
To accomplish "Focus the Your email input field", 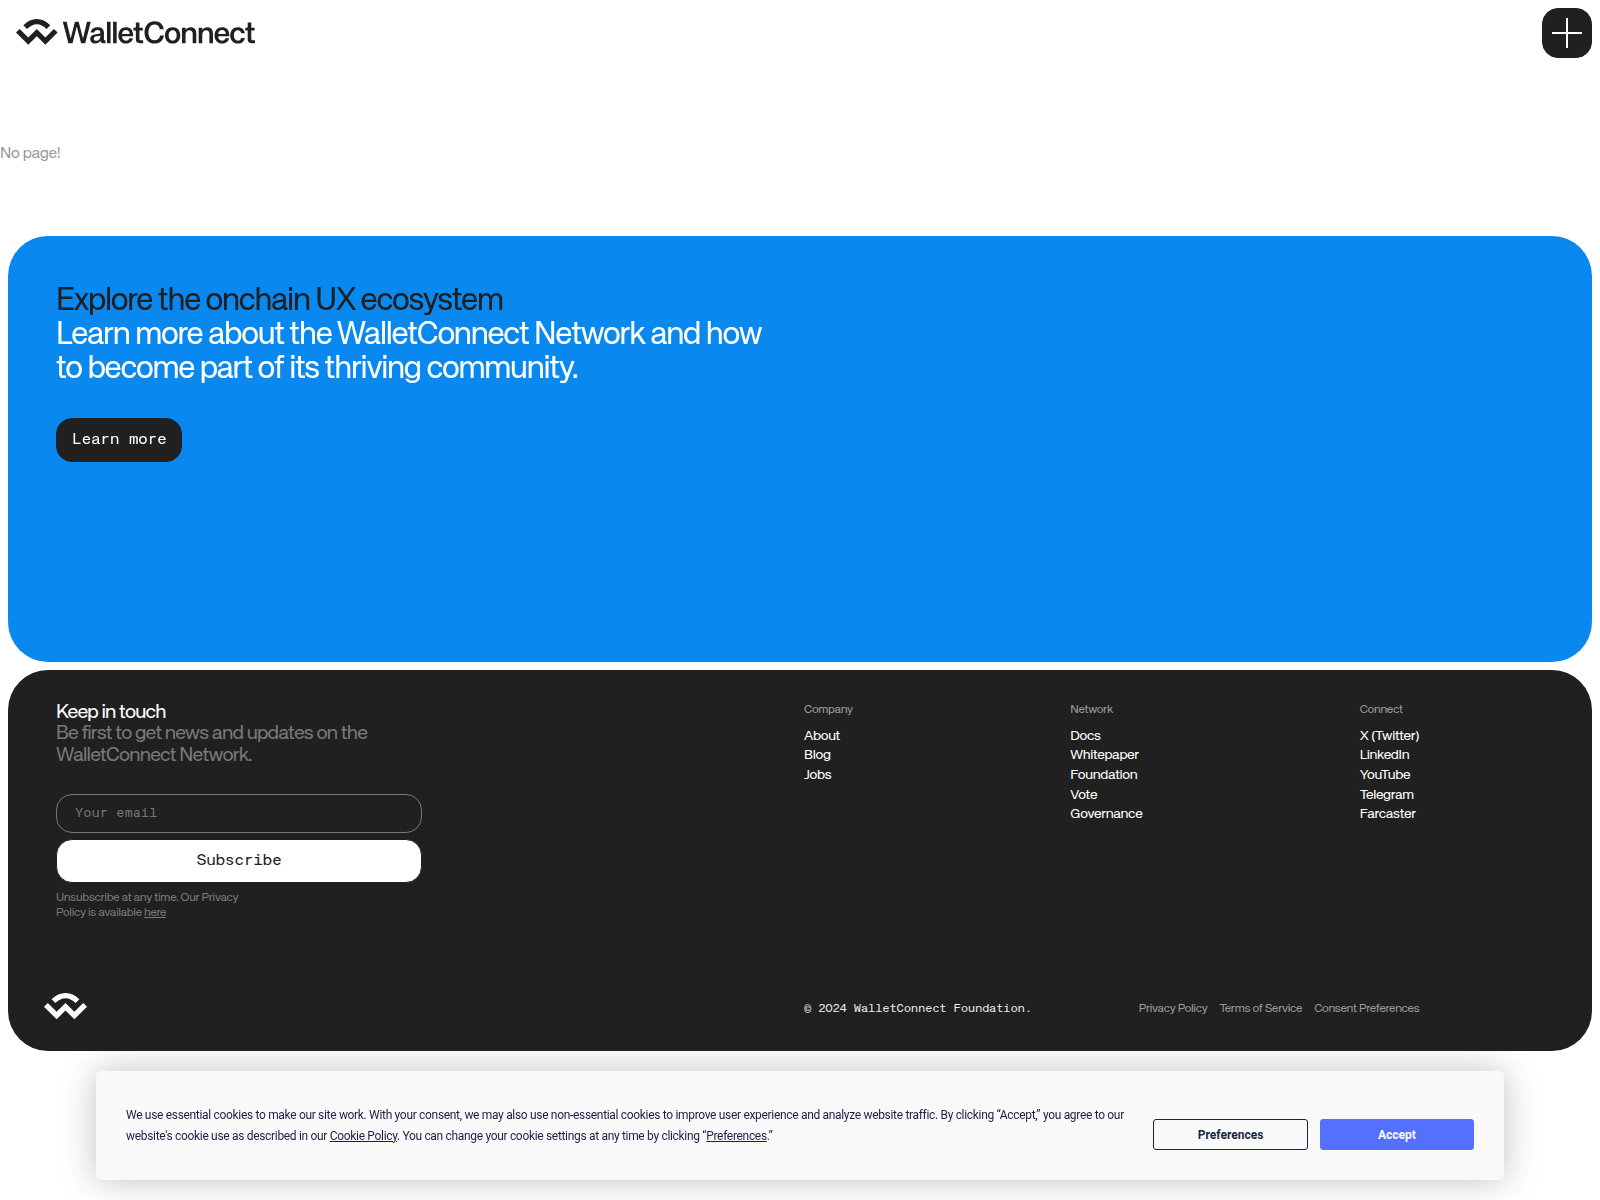I will 239,813.
